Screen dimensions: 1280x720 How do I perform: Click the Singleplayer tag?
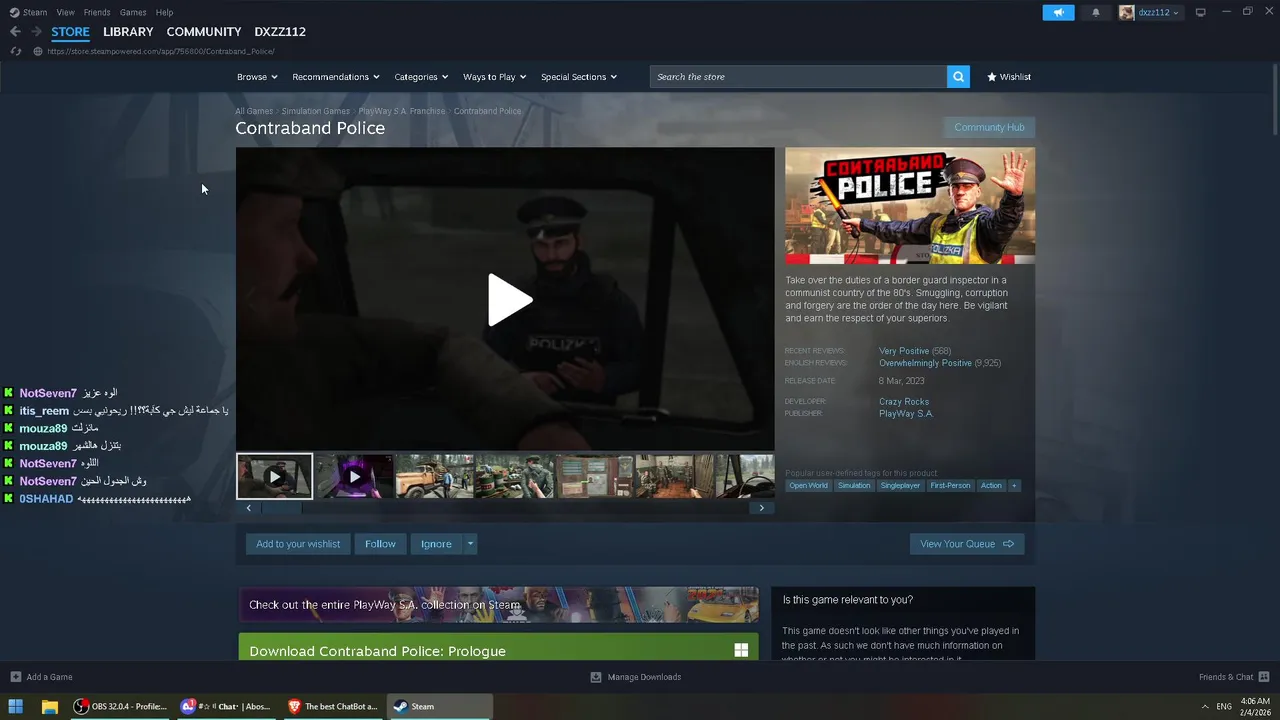tap(900, 485)
